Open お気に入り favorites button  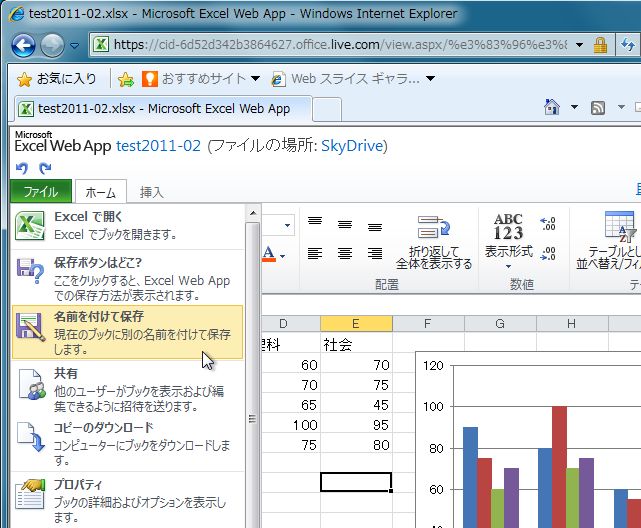(57, 79)
